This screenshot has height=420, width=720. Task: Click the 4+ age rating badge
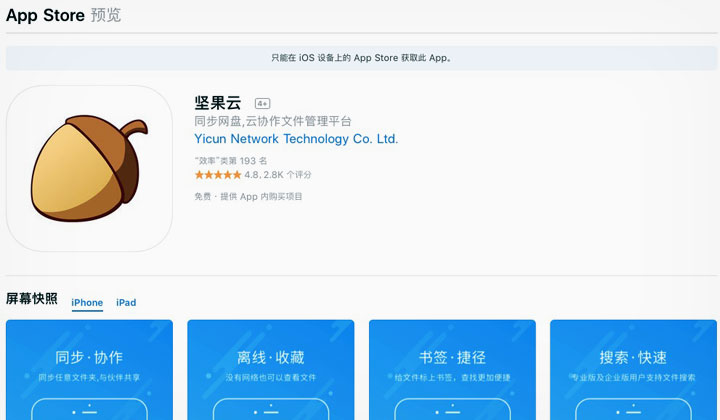[x=263, y=104]
